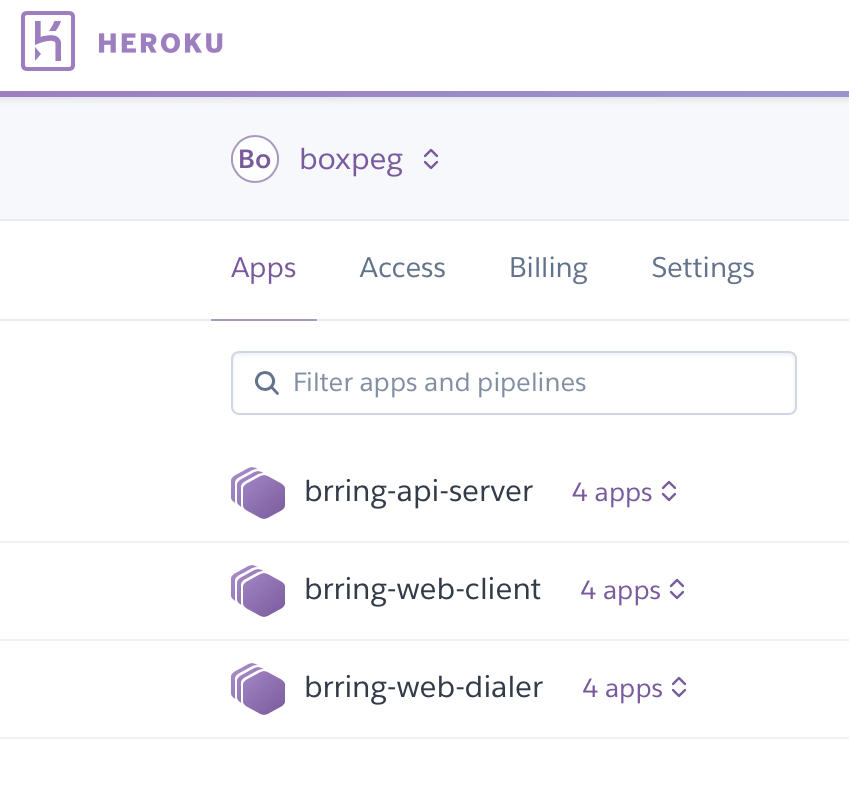Open the brring-api-server pipeline

coord(419,492)
